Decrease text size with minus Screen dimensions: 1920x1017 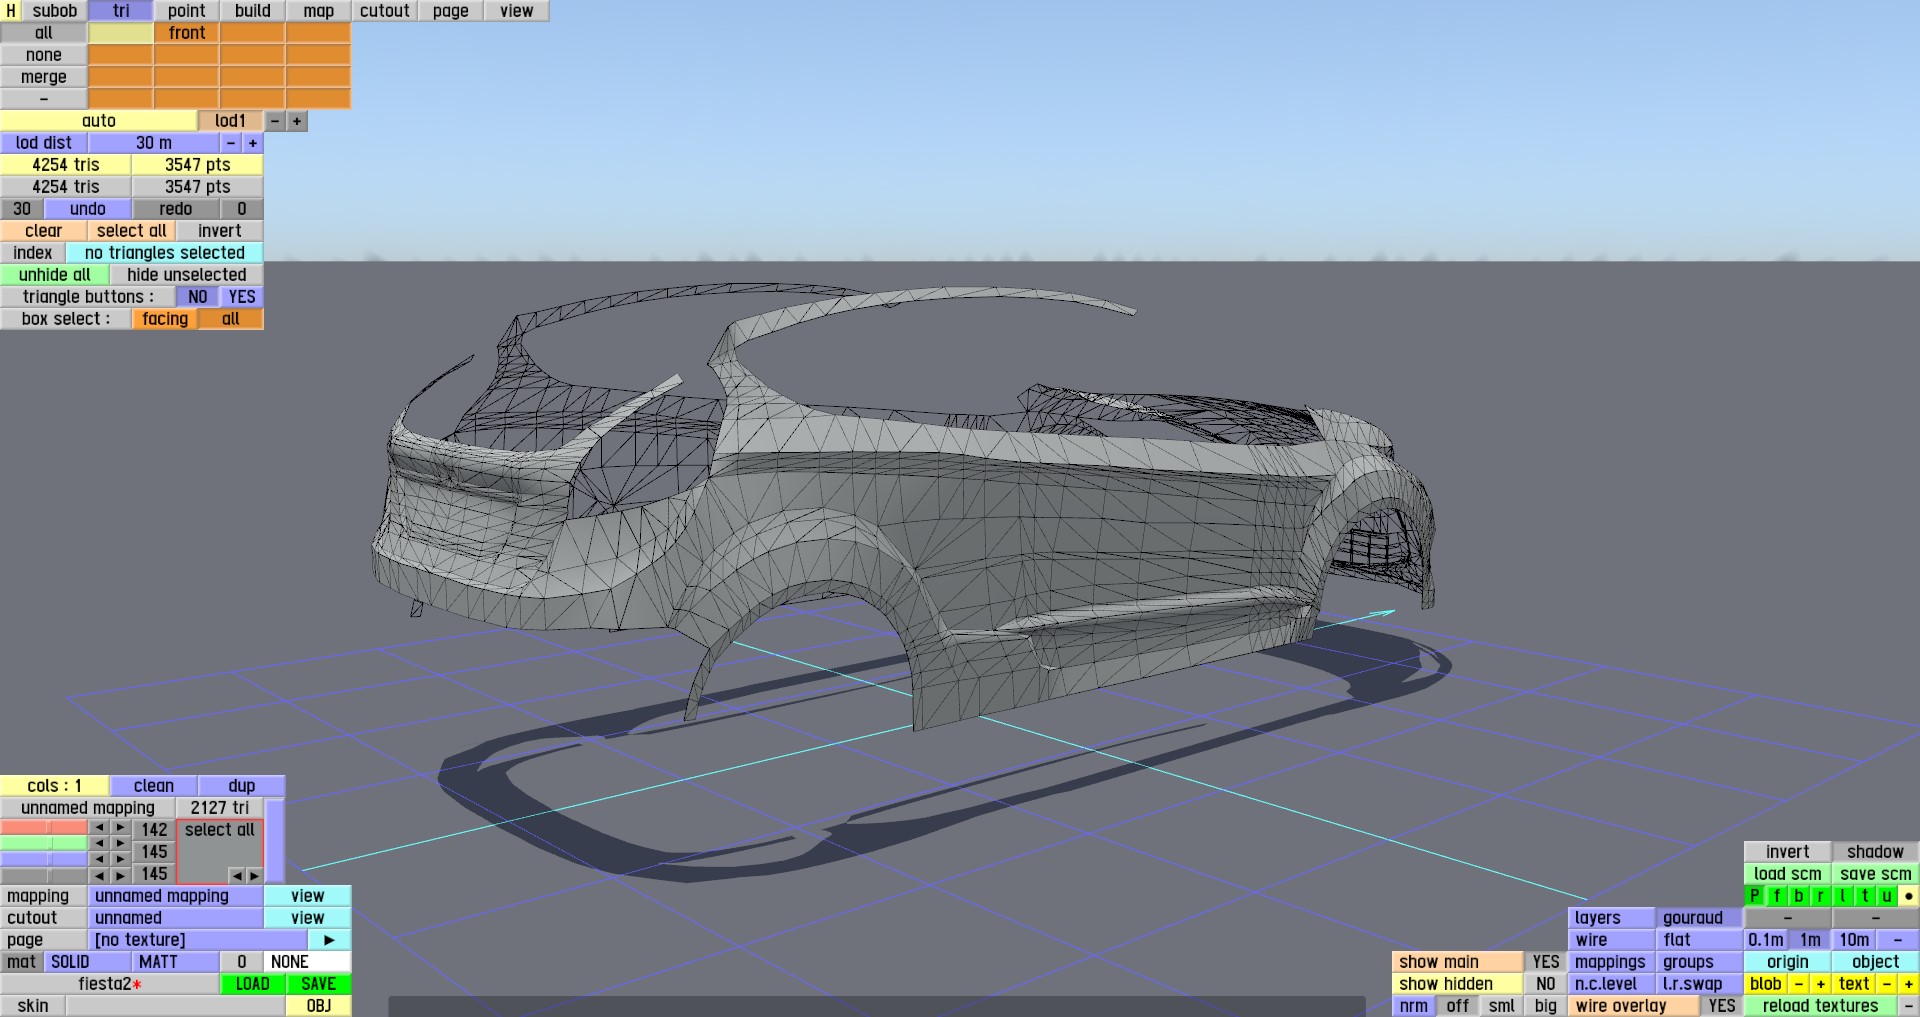(x=1887, y=984)
